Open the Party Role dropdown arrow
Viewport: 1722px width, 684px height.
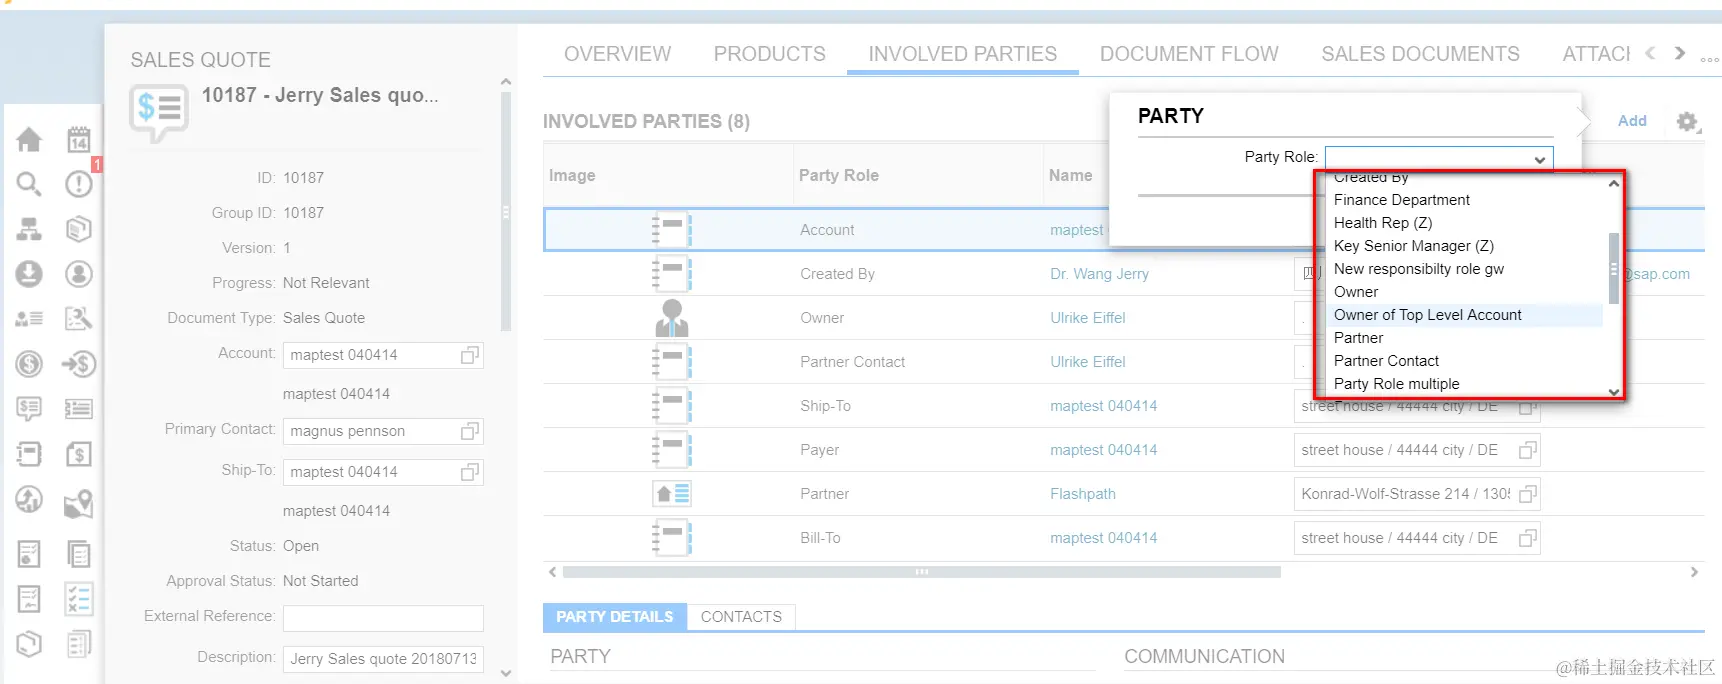pos(1540,159)
